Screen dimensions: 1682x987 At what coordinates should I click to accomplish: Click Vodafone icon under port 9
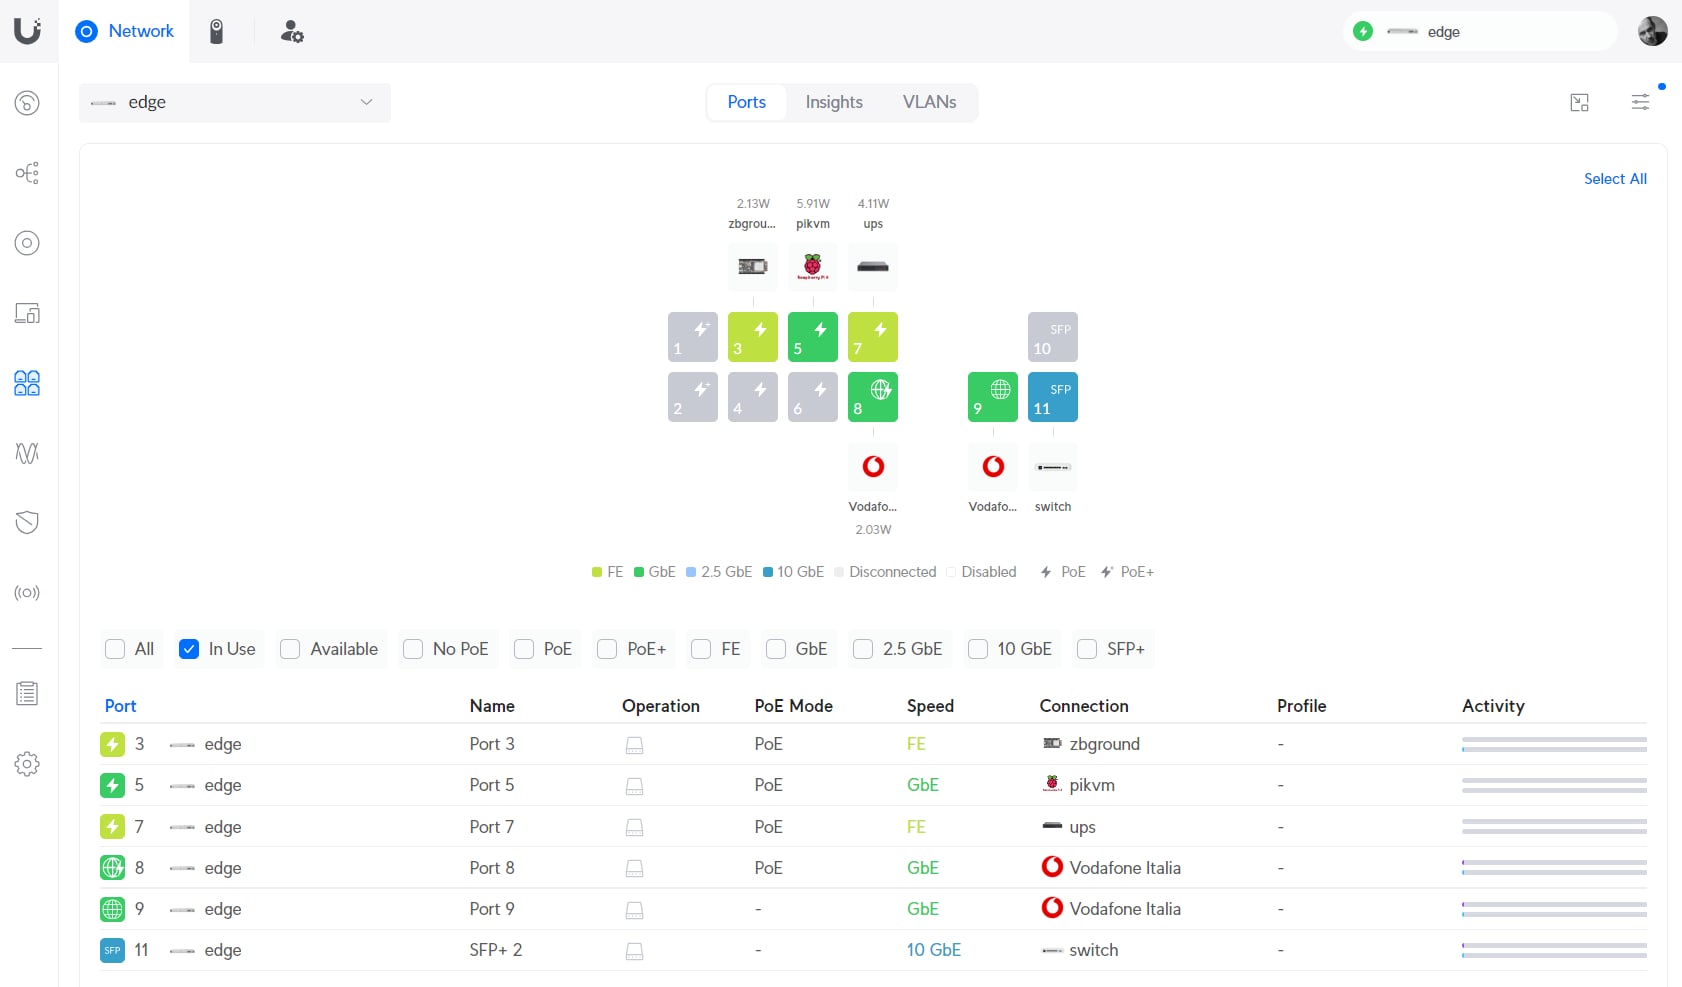(x=993, y=467)
